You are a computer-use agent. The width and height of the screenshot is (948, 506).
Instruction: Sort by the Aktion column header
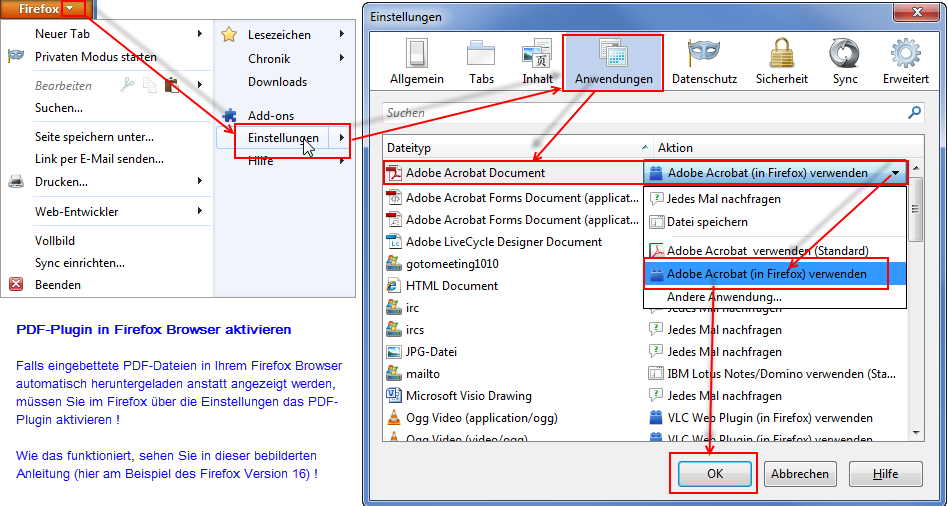coord(788,148)
